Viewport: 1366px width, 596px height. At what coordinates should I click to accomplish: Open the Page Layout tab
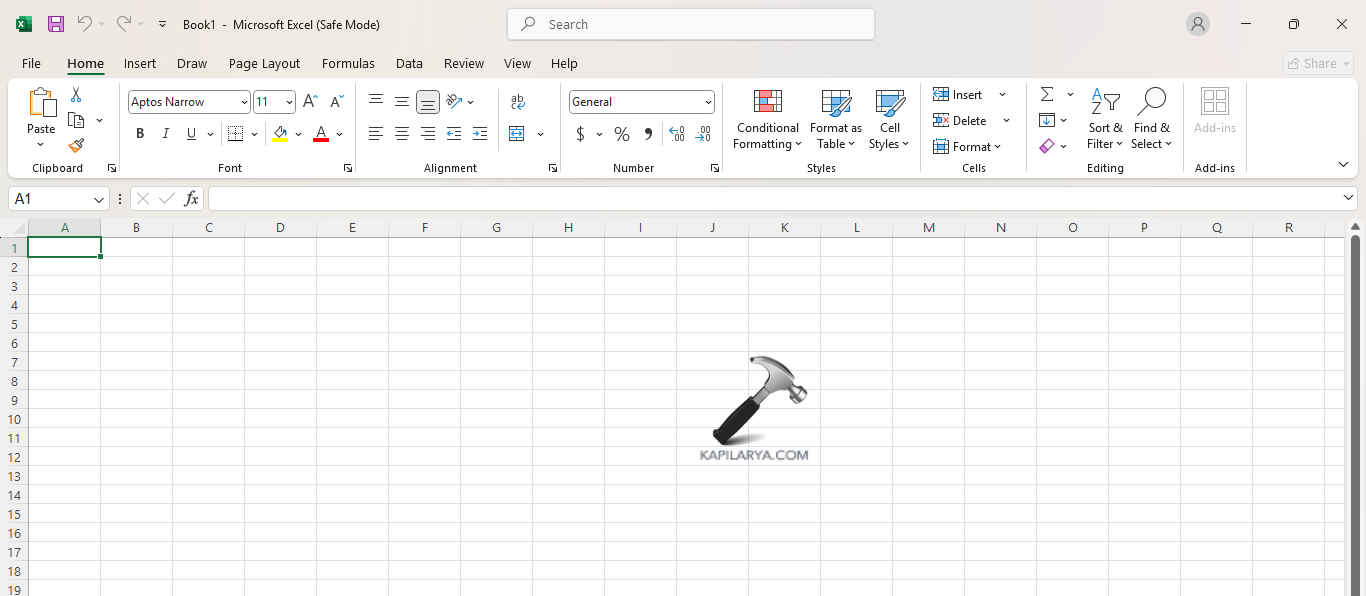264,63
